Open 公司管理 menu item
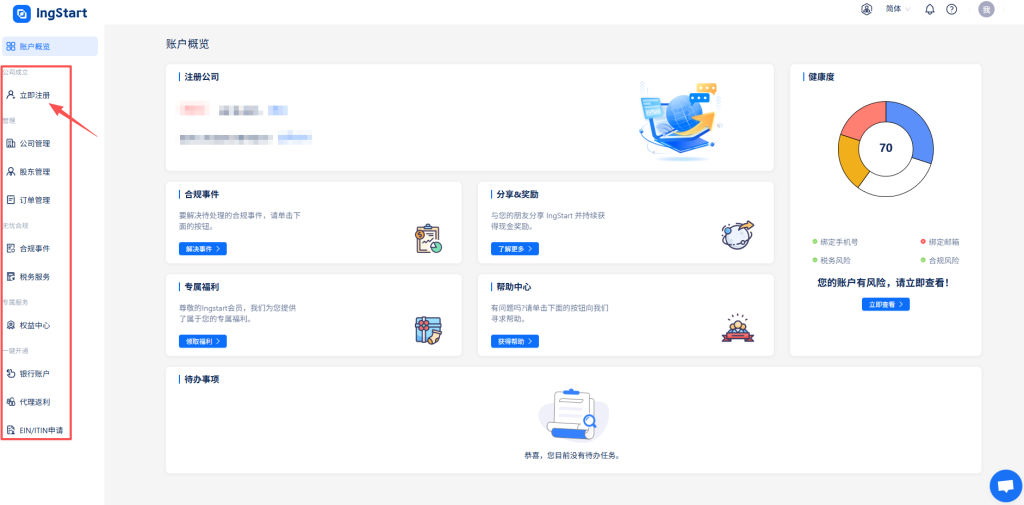Viewport: 1024px width, 505px height. point(37,144)
